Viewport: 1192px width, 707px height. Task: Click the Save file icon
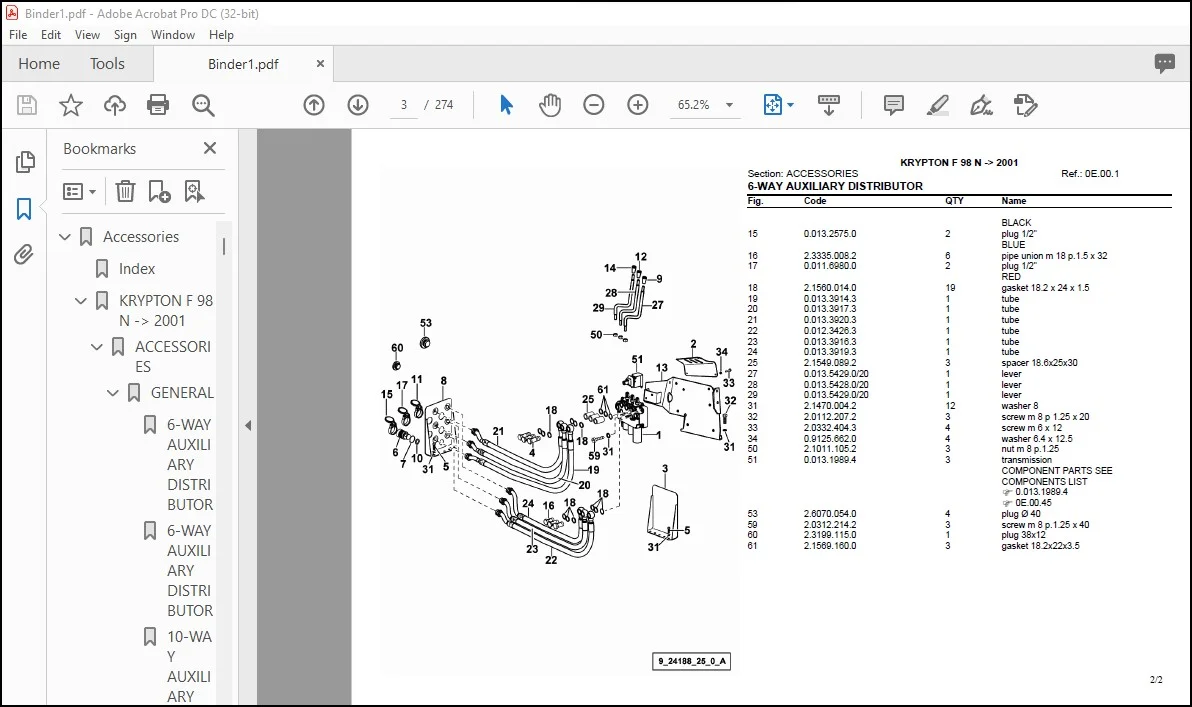tap(27, 105)
